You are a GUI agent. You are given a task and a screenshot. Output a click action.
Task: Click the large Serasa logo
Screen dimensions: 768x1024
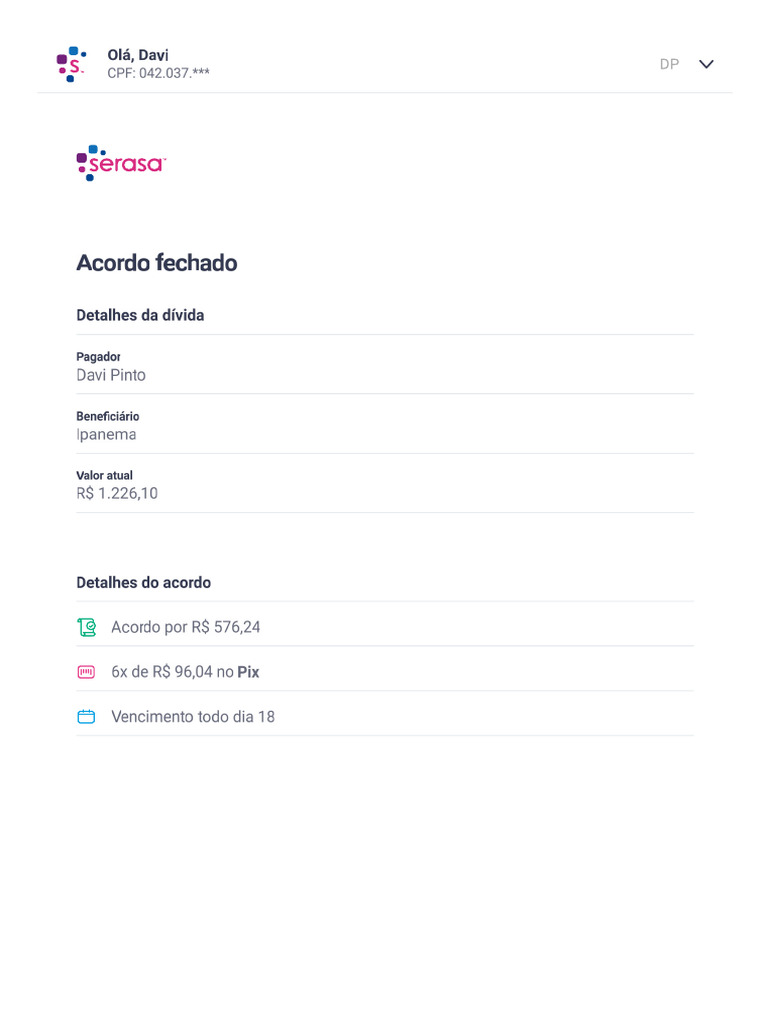(x=121, y=163)
